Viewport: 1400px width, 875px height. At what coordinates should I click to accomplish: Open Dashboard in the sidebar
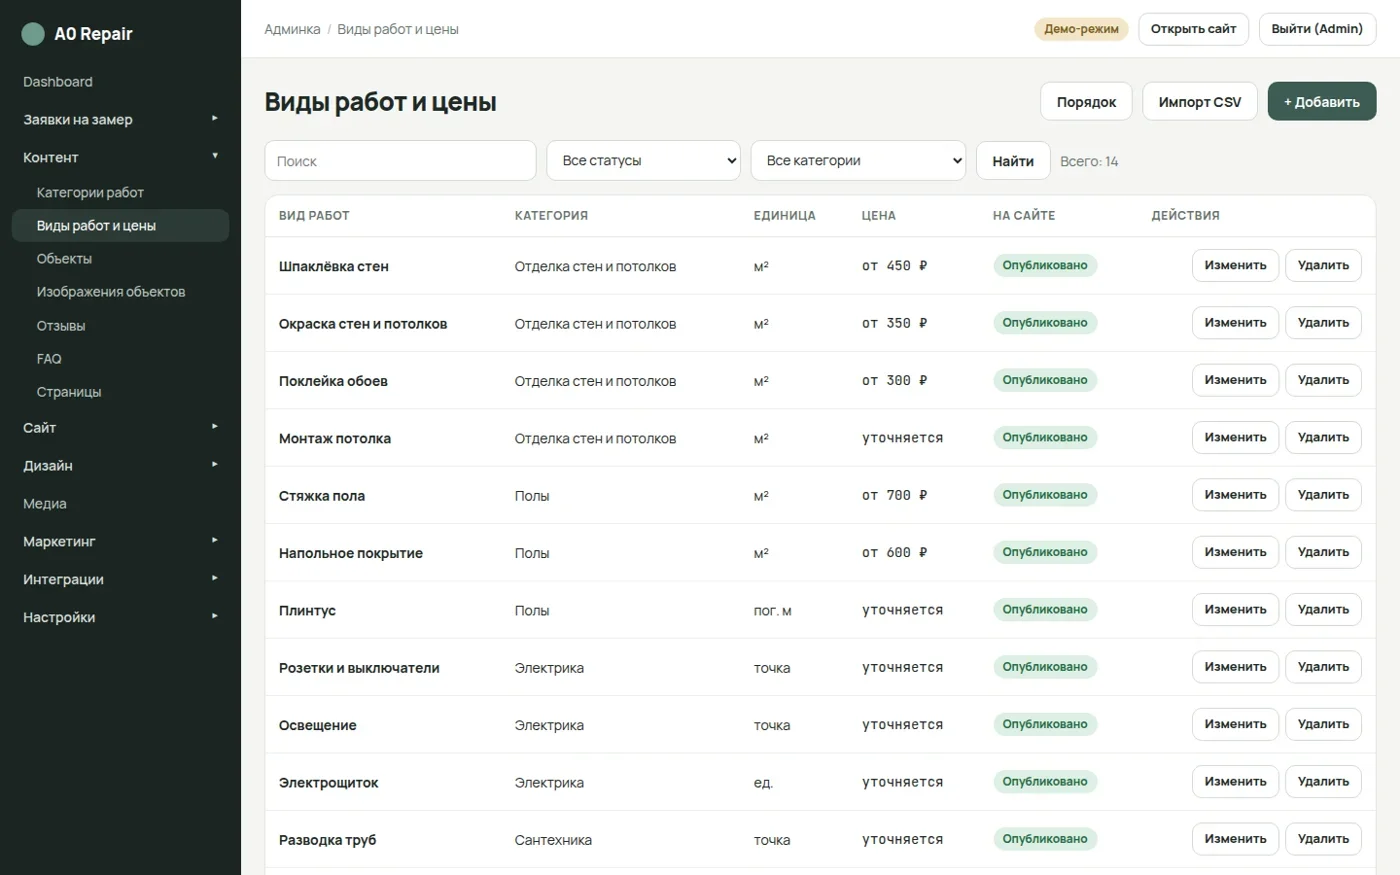[58, 82]
